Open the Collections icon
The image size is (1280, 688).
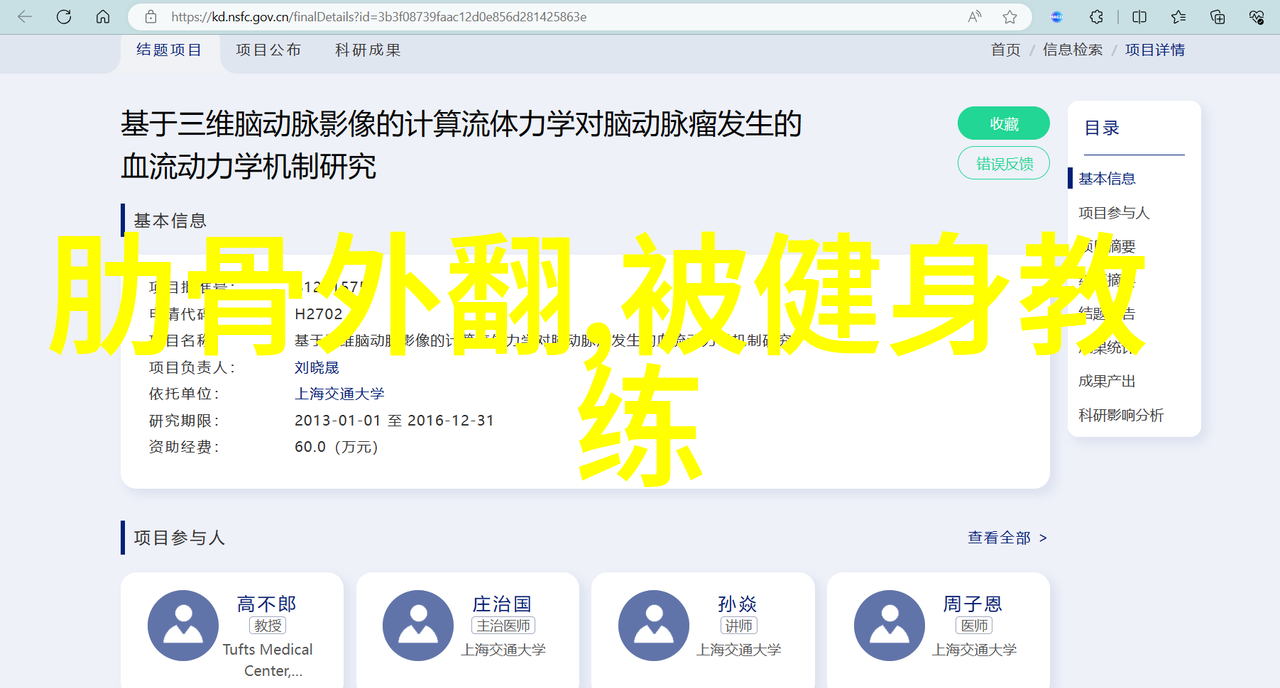point(1217,17)
